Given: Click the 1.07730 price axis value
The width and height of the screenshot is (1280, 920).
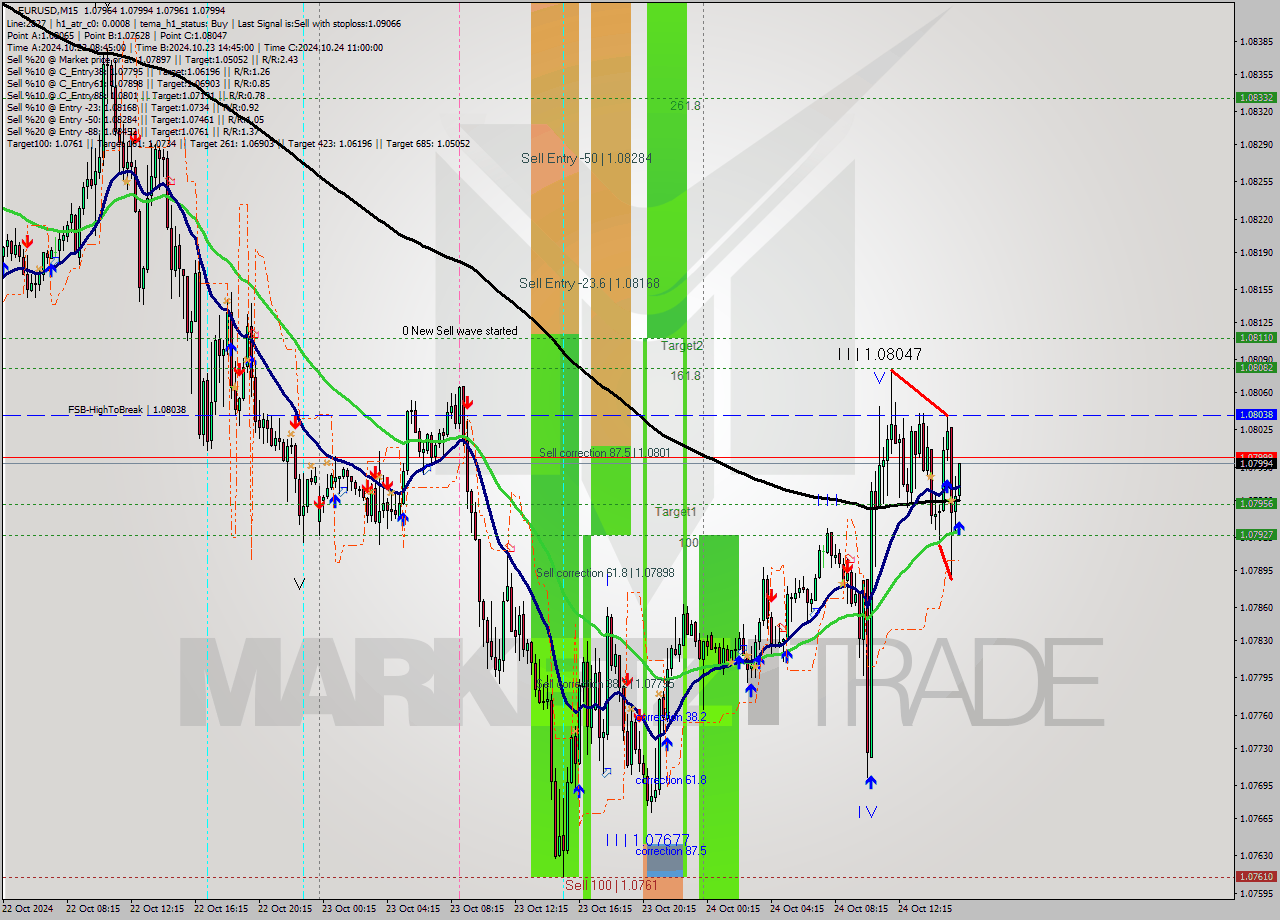Looking at the screenshot, I should (1256, 748).
